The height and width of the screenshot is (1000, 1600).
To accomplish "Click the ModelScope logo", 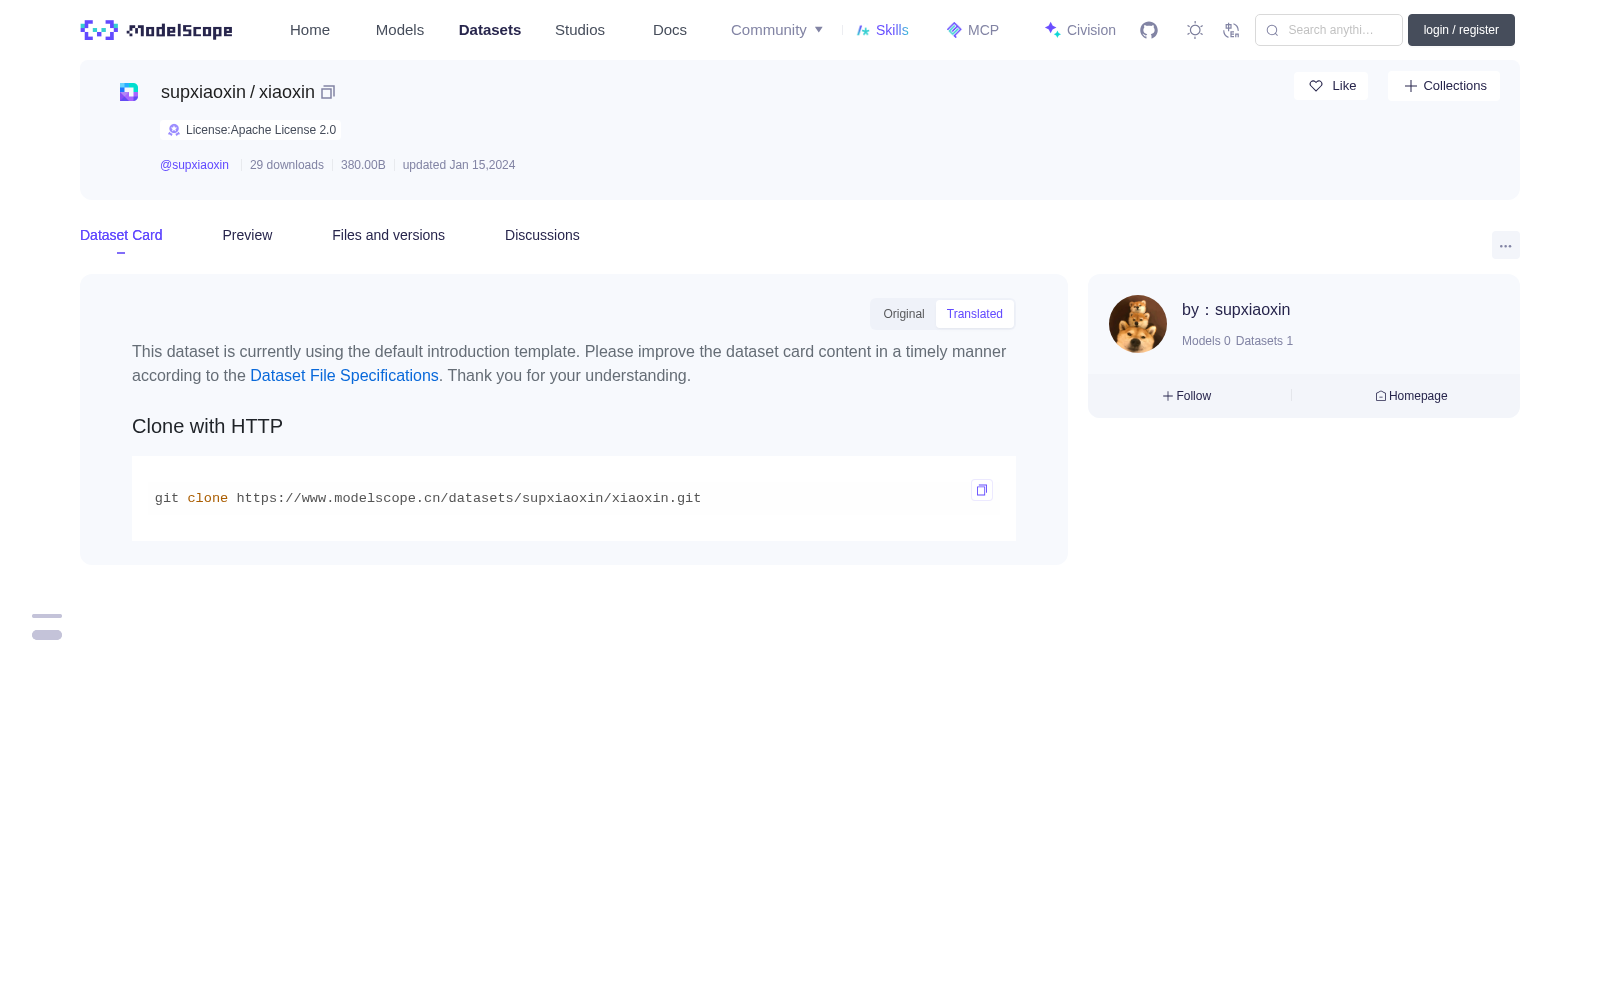I will [156, 30].
